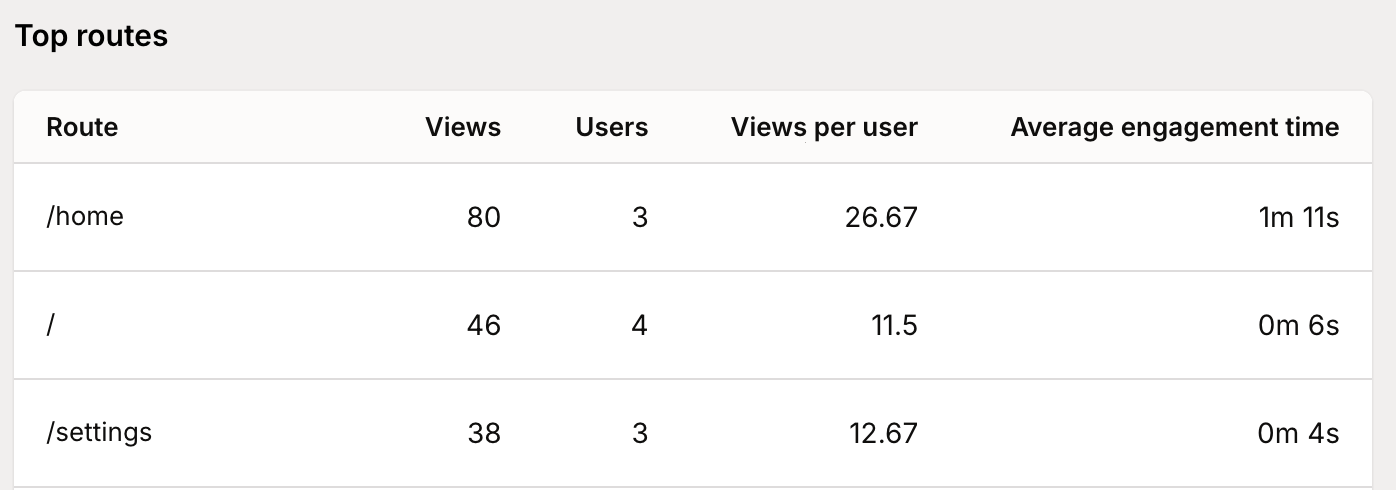
Task: Click the 38 views value for /settings
Action: [483, 433]
